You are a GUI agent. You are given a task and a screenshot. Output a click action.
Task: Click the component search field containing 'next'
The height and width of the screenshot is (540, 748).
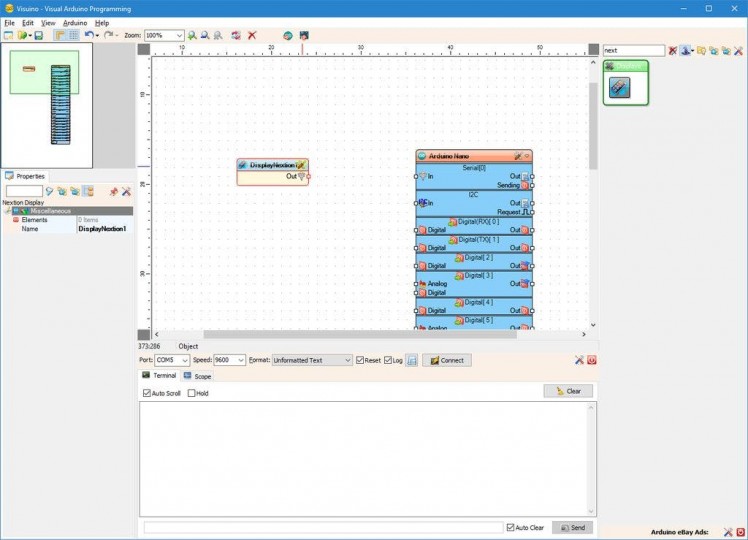point(633,50)
